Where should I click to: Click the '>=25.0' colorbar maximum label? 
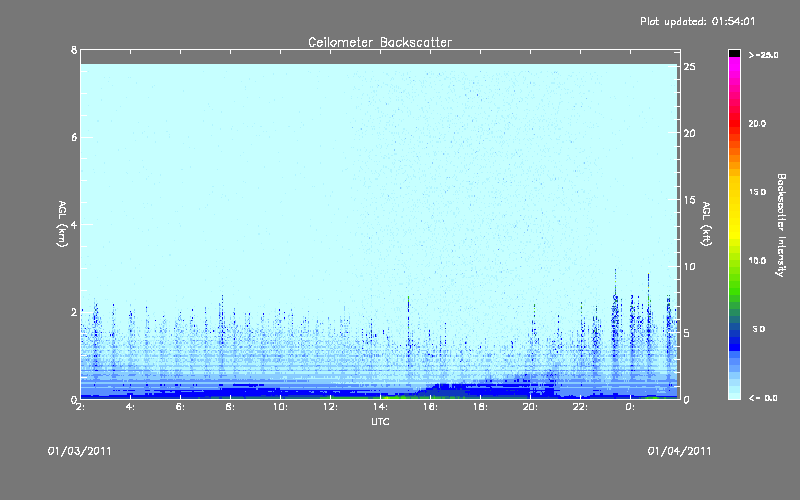tap(763, 55)
